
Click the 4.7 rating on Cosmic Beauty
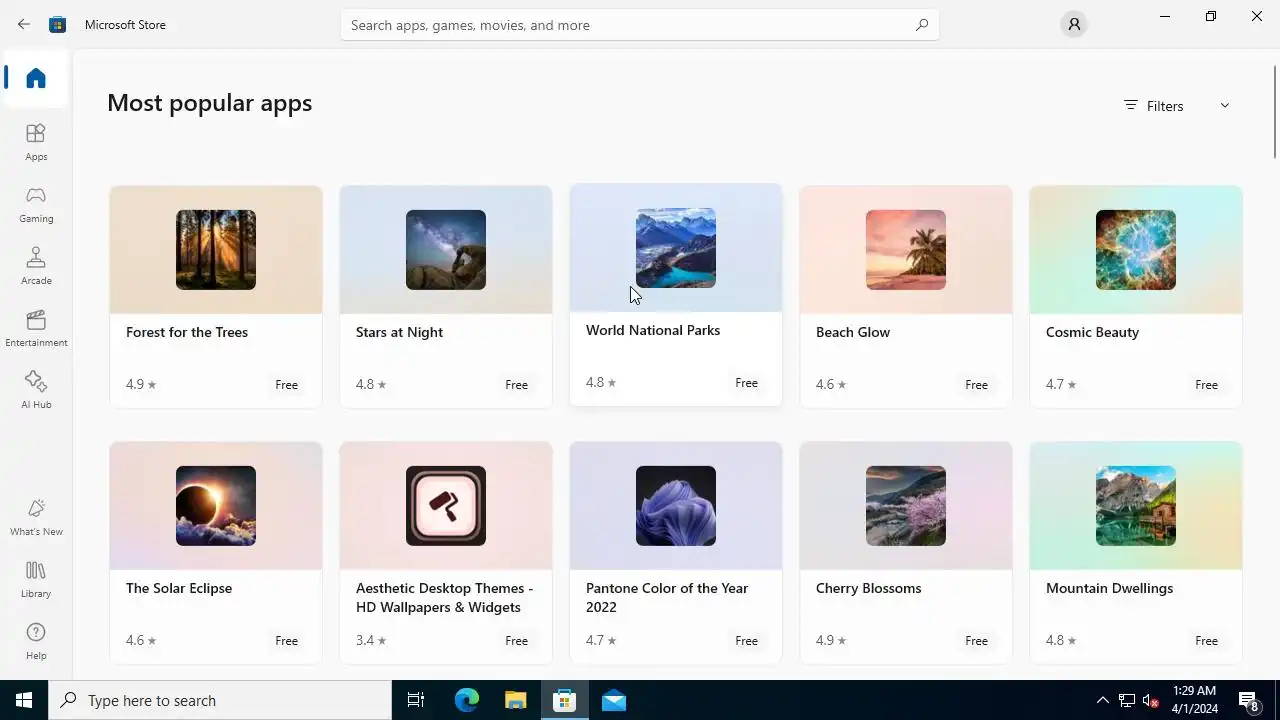(1061, 385)
